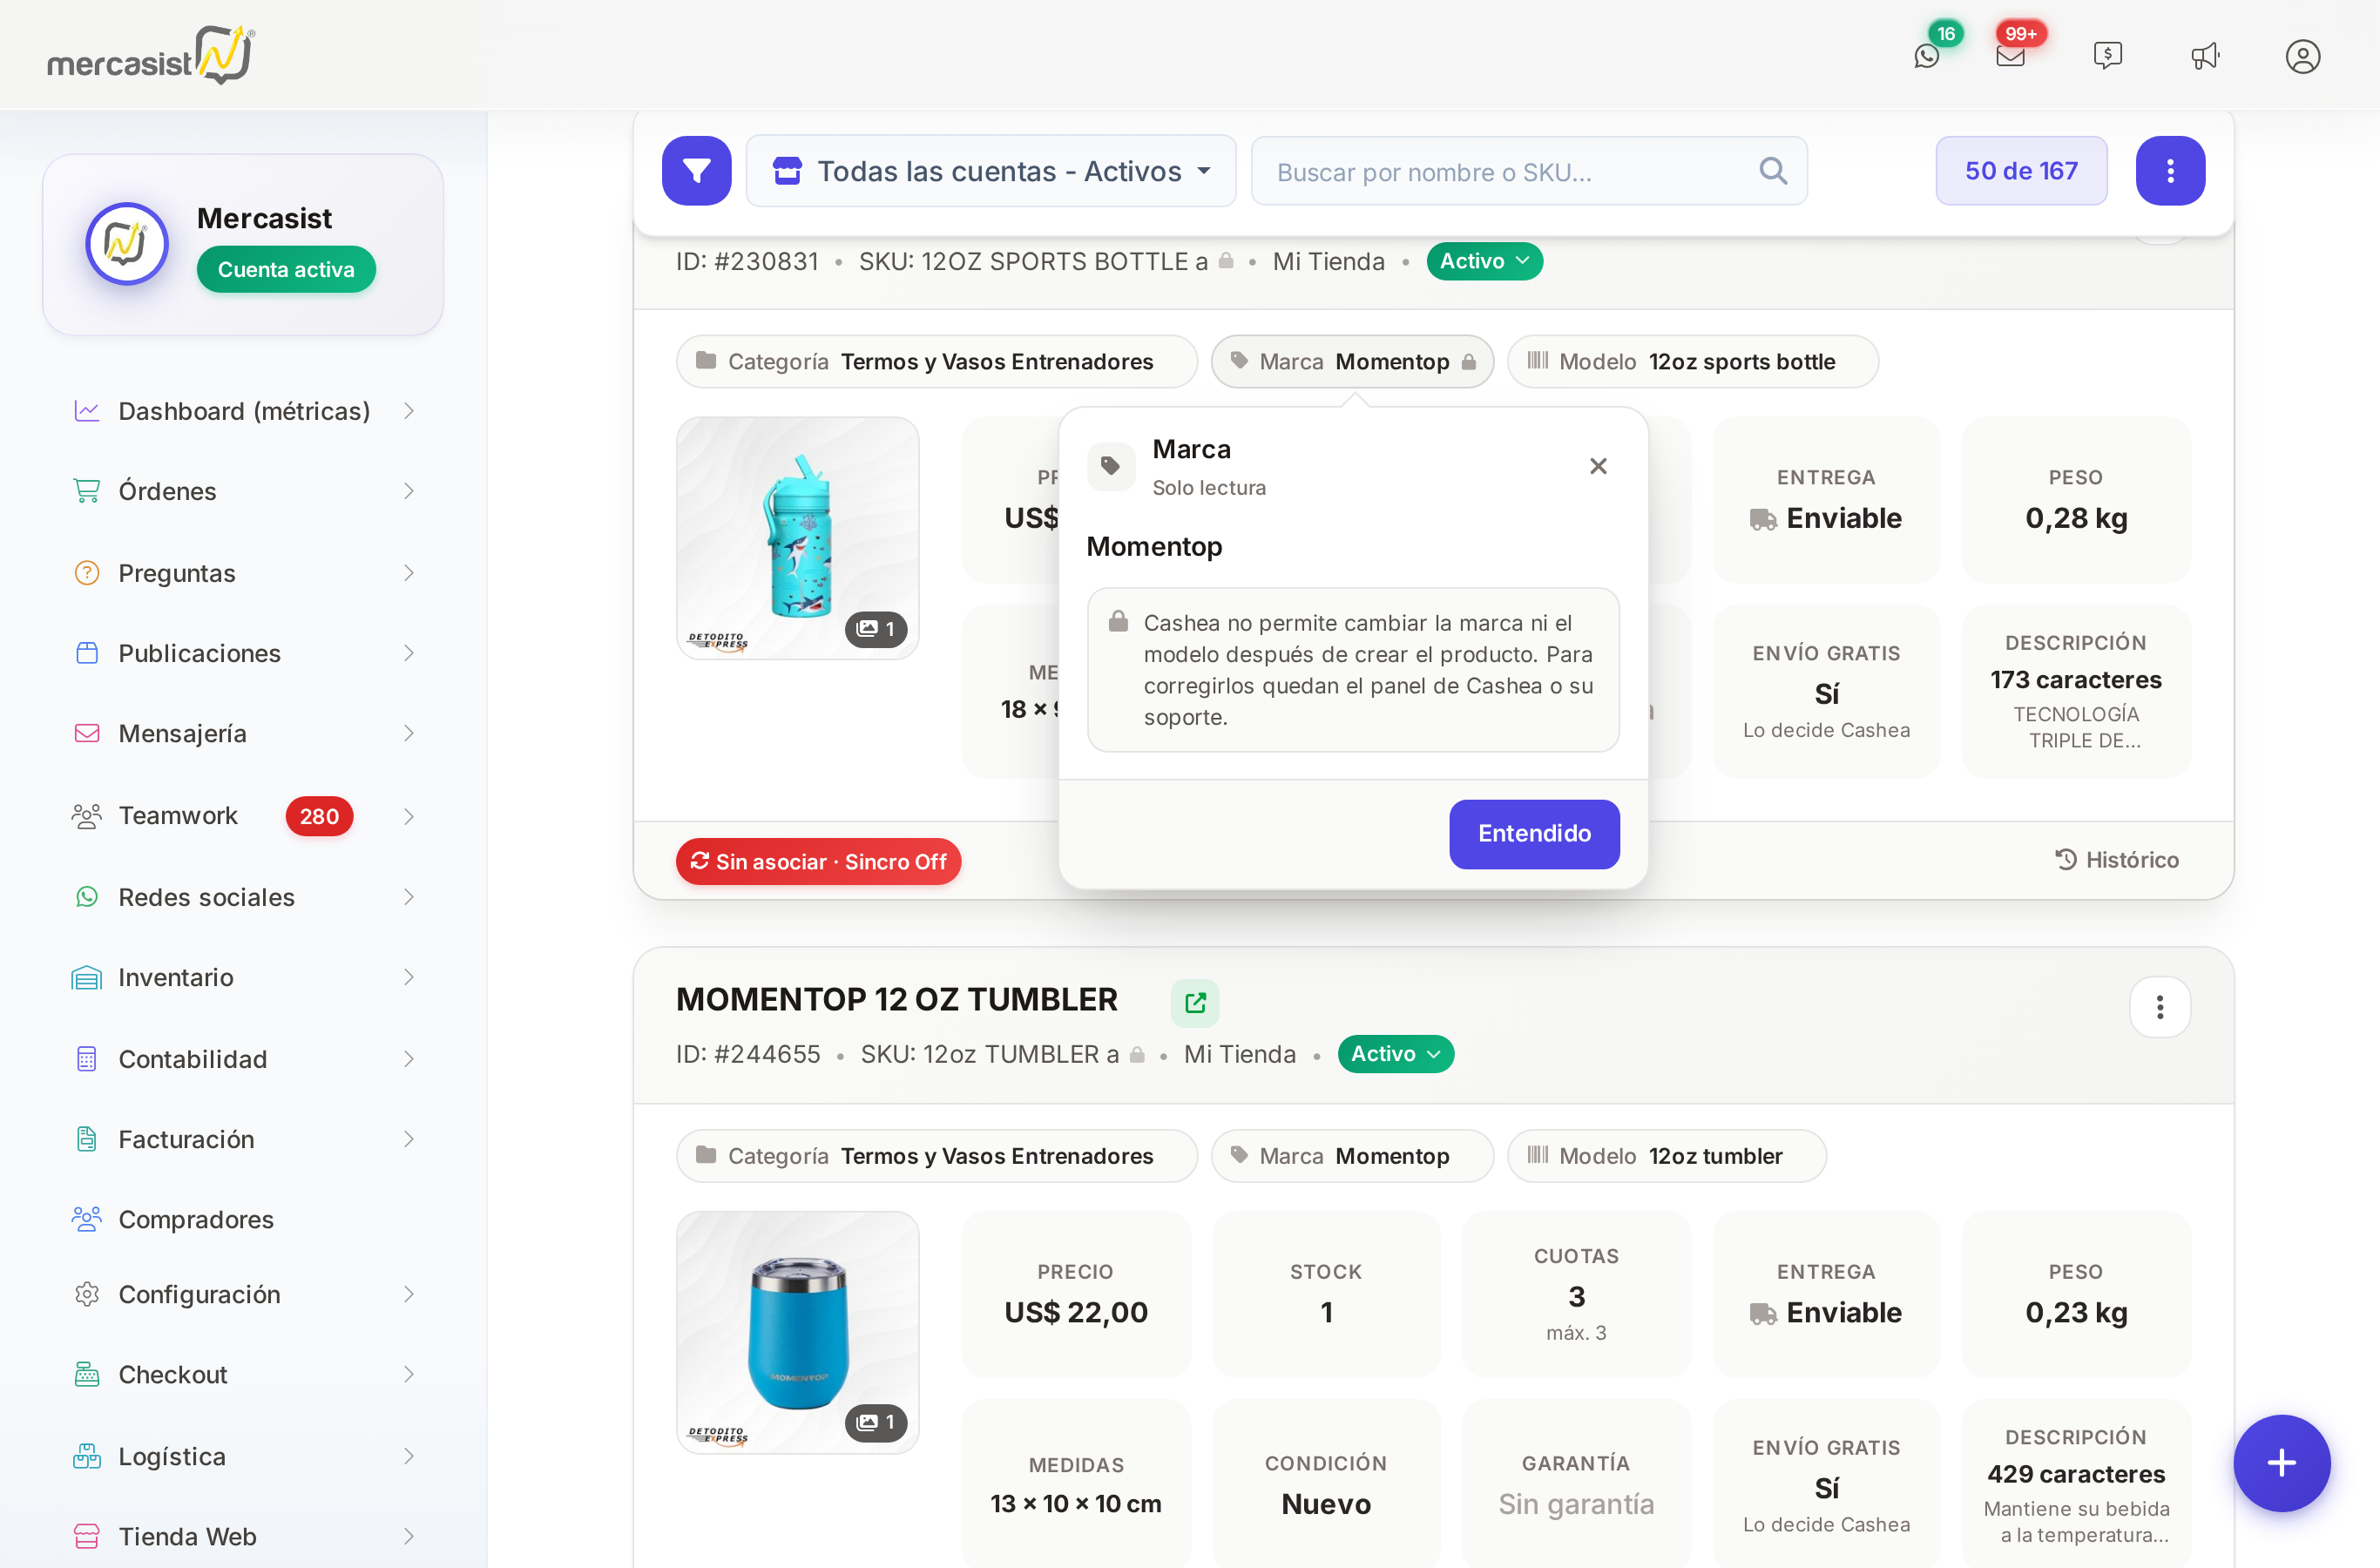Screen dimensions: 2380x1568
Task: Expand the Órdenes sidebar menu
Action: 244,491
